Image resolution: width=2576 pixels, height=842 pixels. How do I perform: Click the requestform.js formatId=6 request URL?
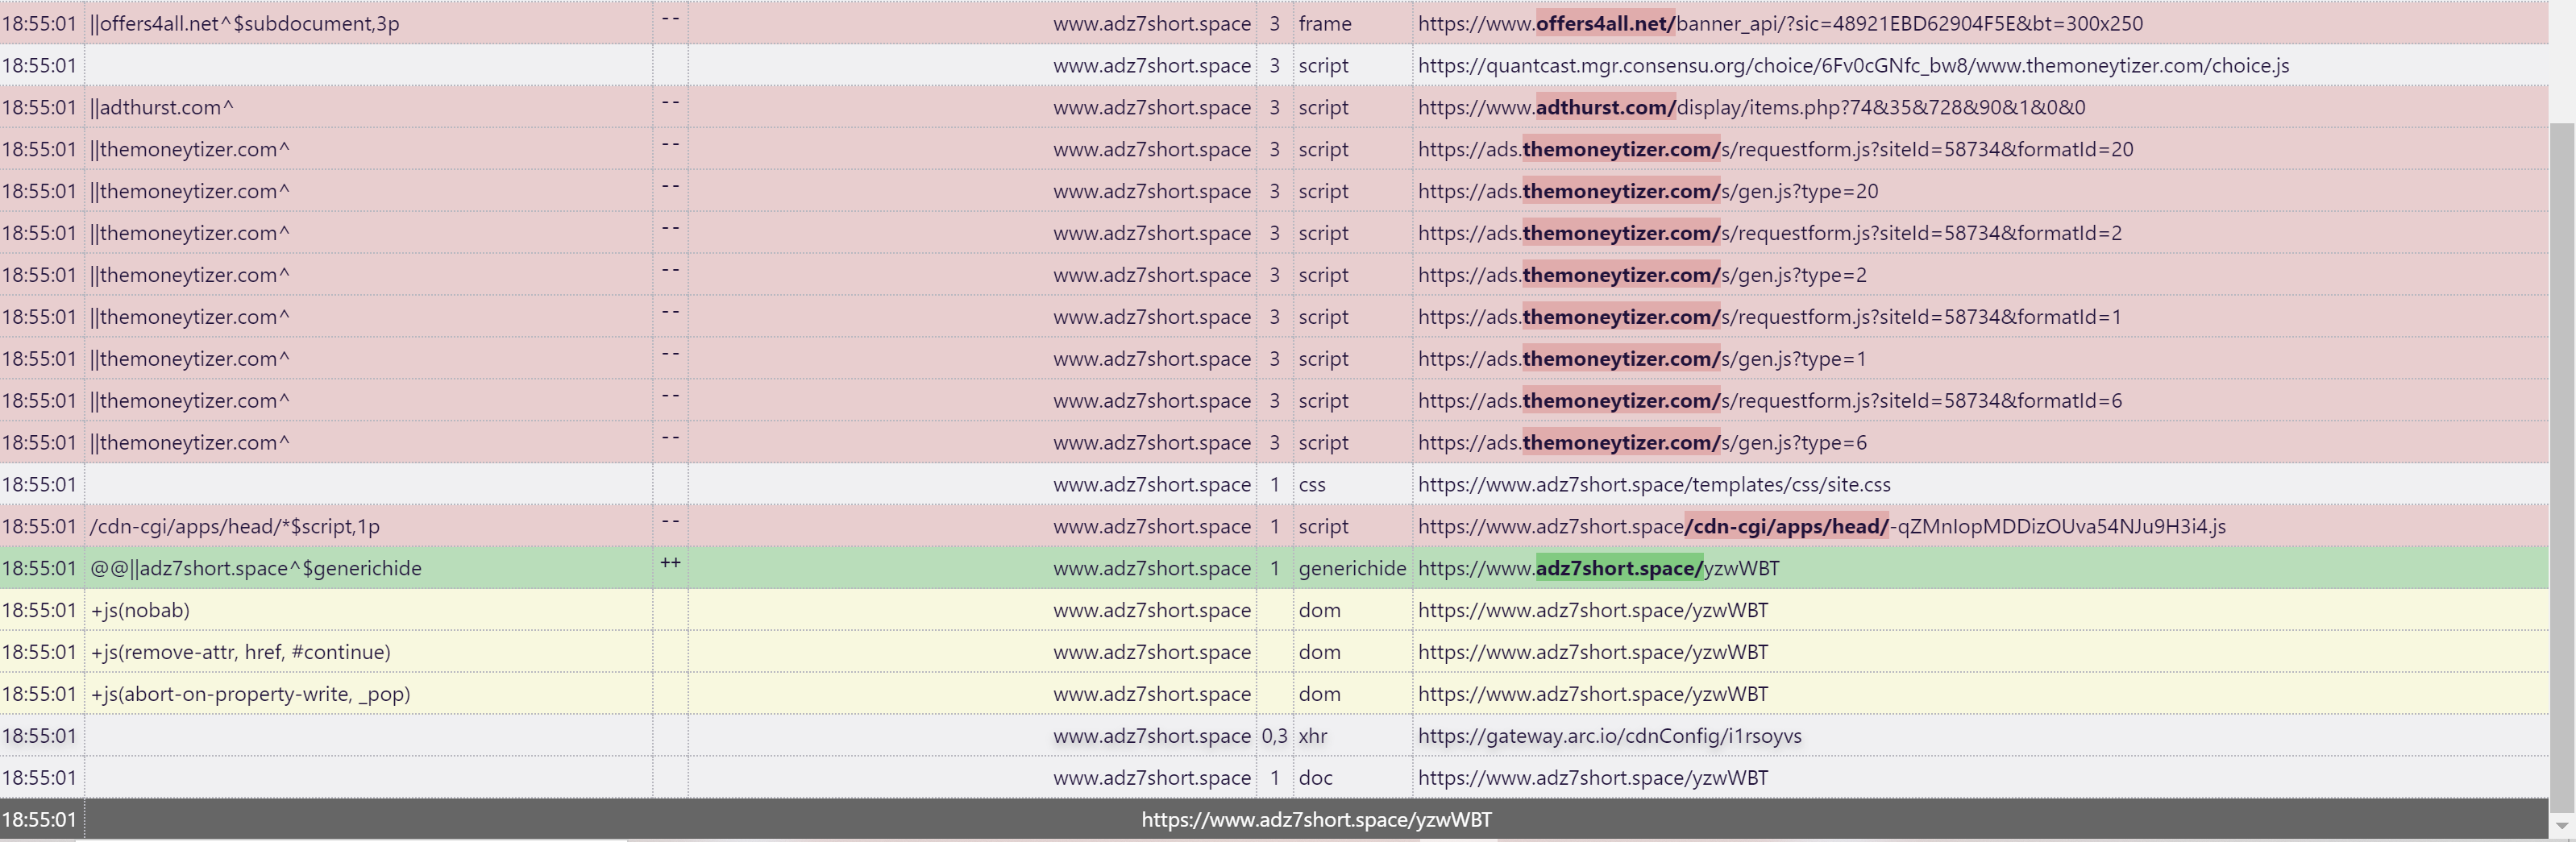pos(1770,401)
